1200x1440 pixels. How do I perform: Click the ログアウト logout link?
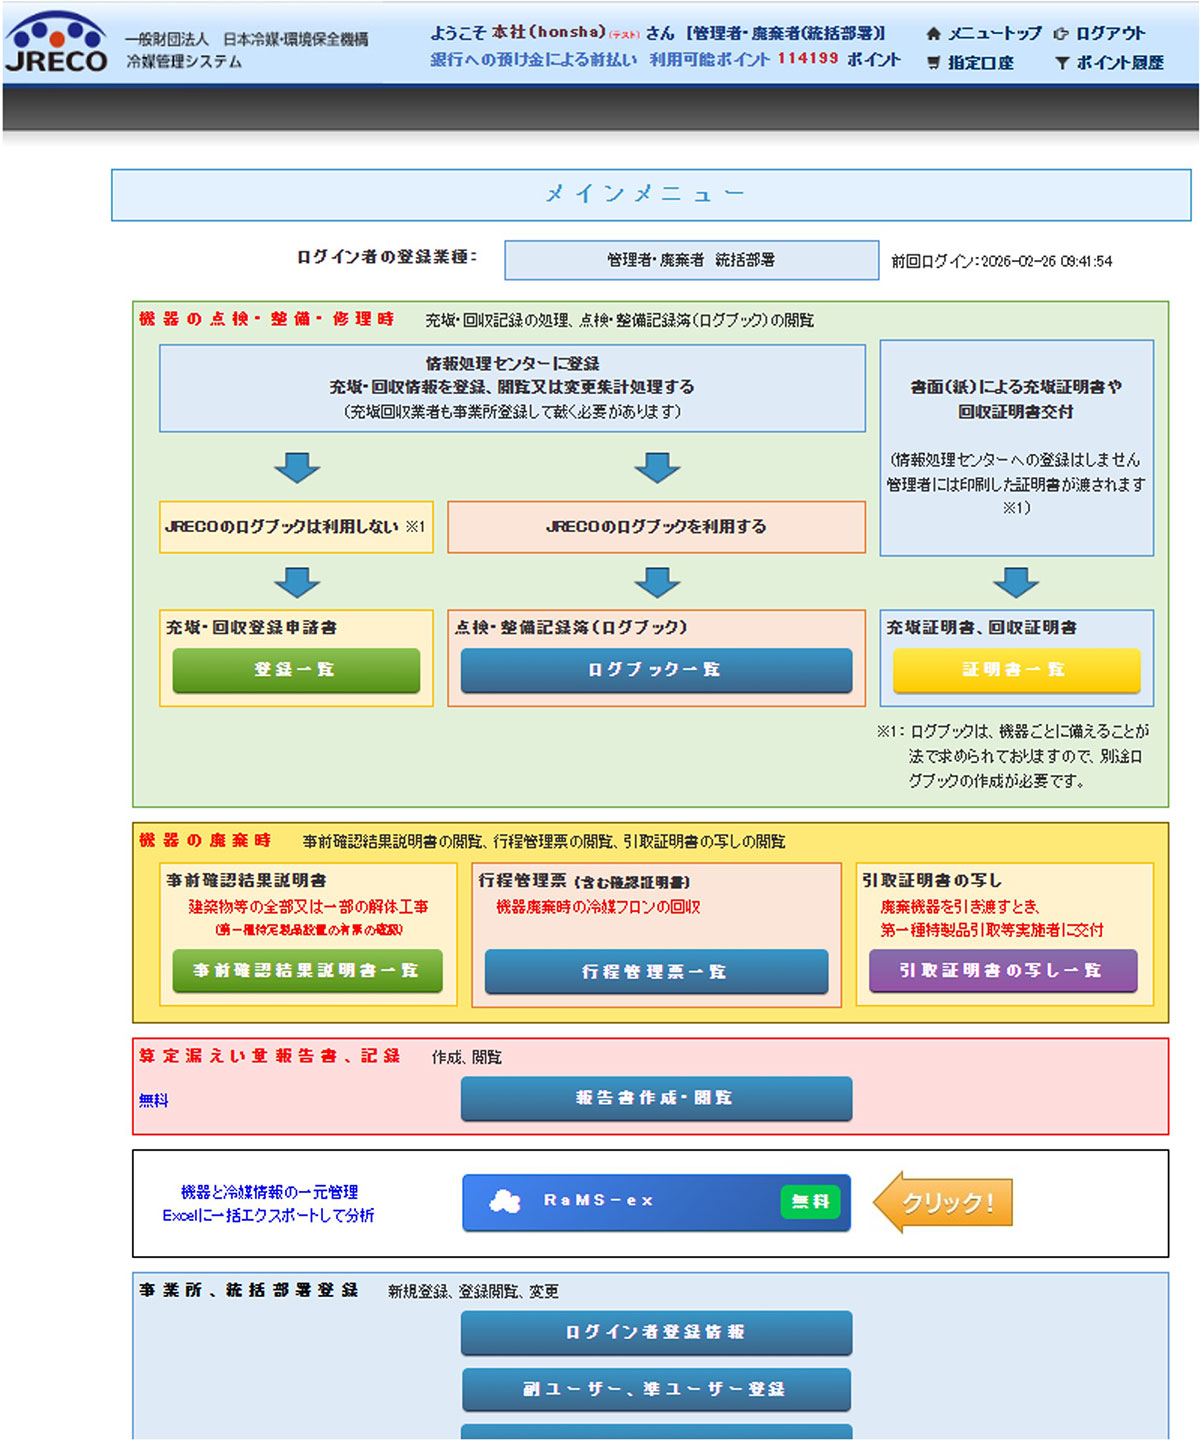point(1109,33)
